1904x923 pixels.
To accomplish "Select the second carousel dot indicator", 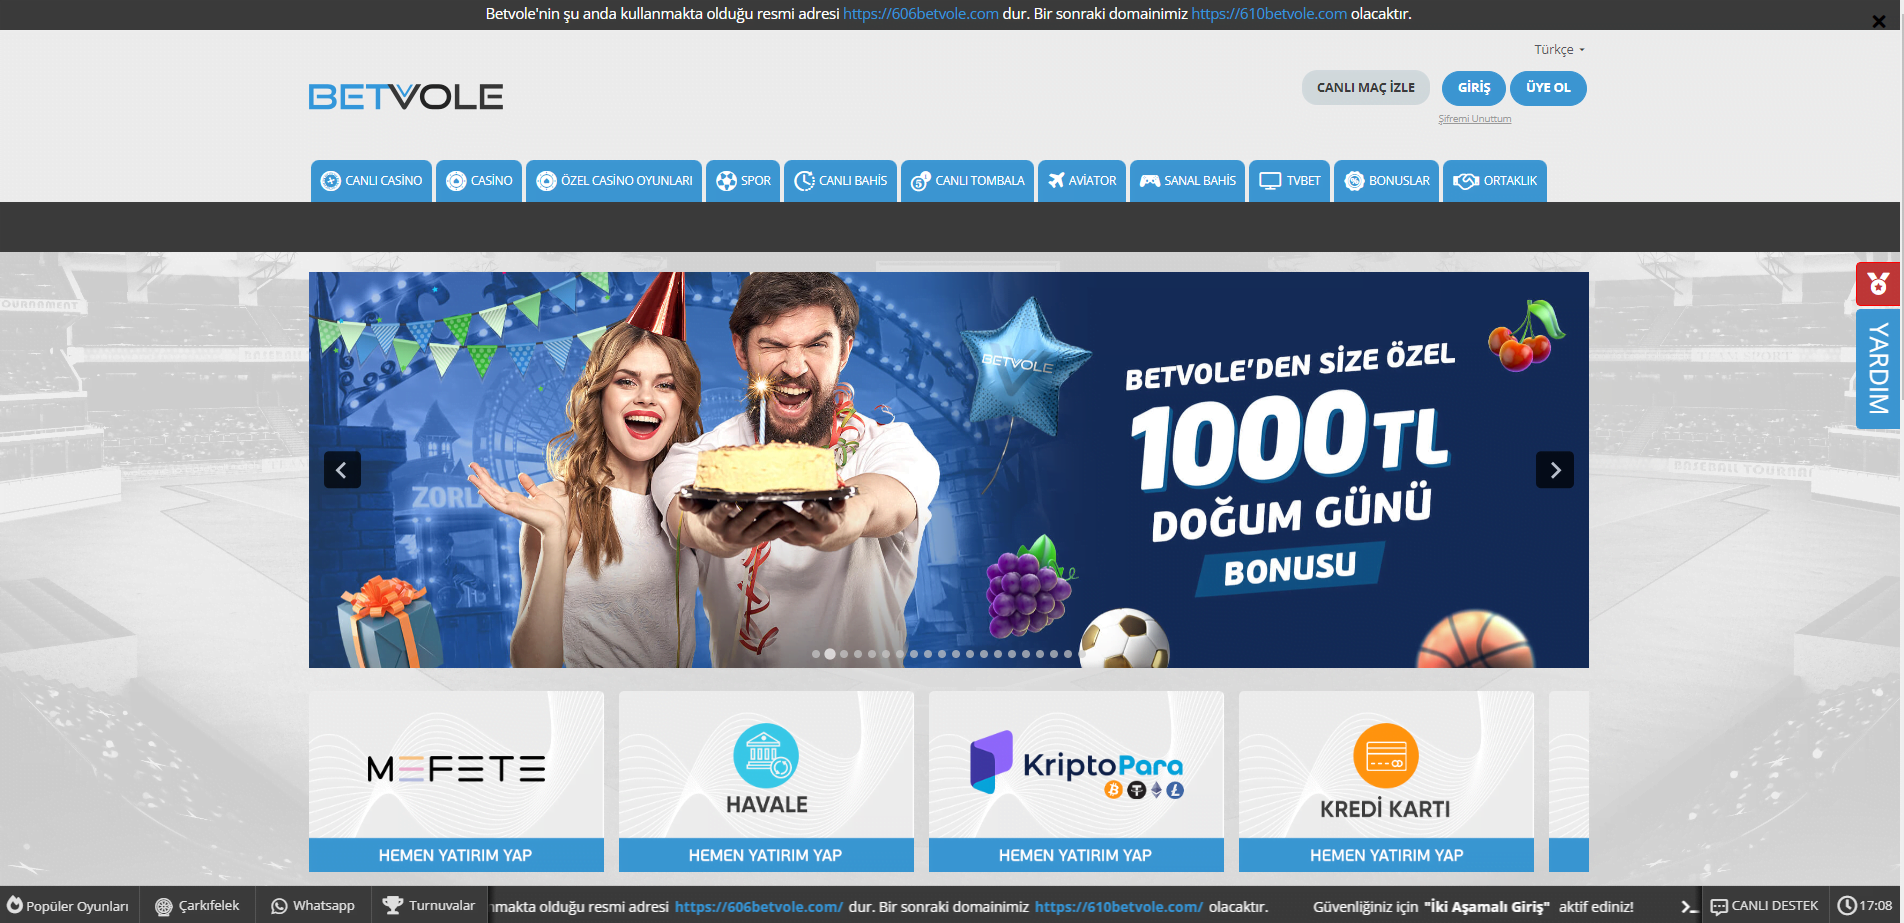I will (830, 654).
